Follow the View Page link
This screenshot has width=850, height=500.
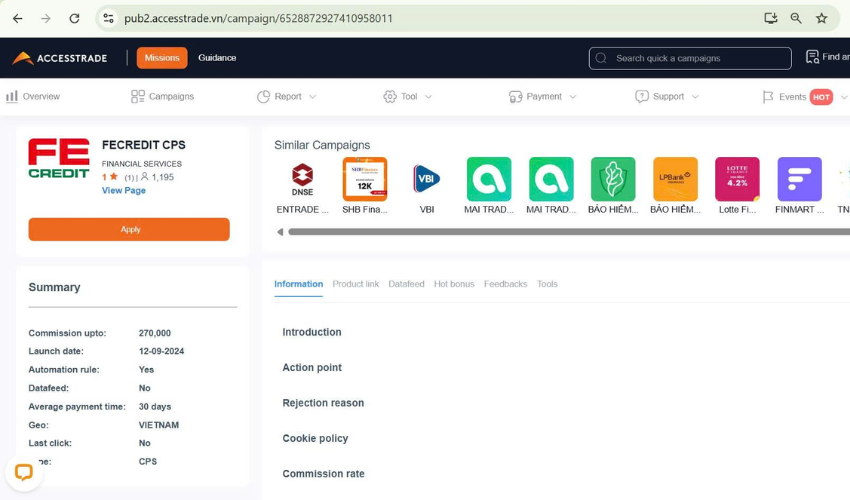pos(124,190)
